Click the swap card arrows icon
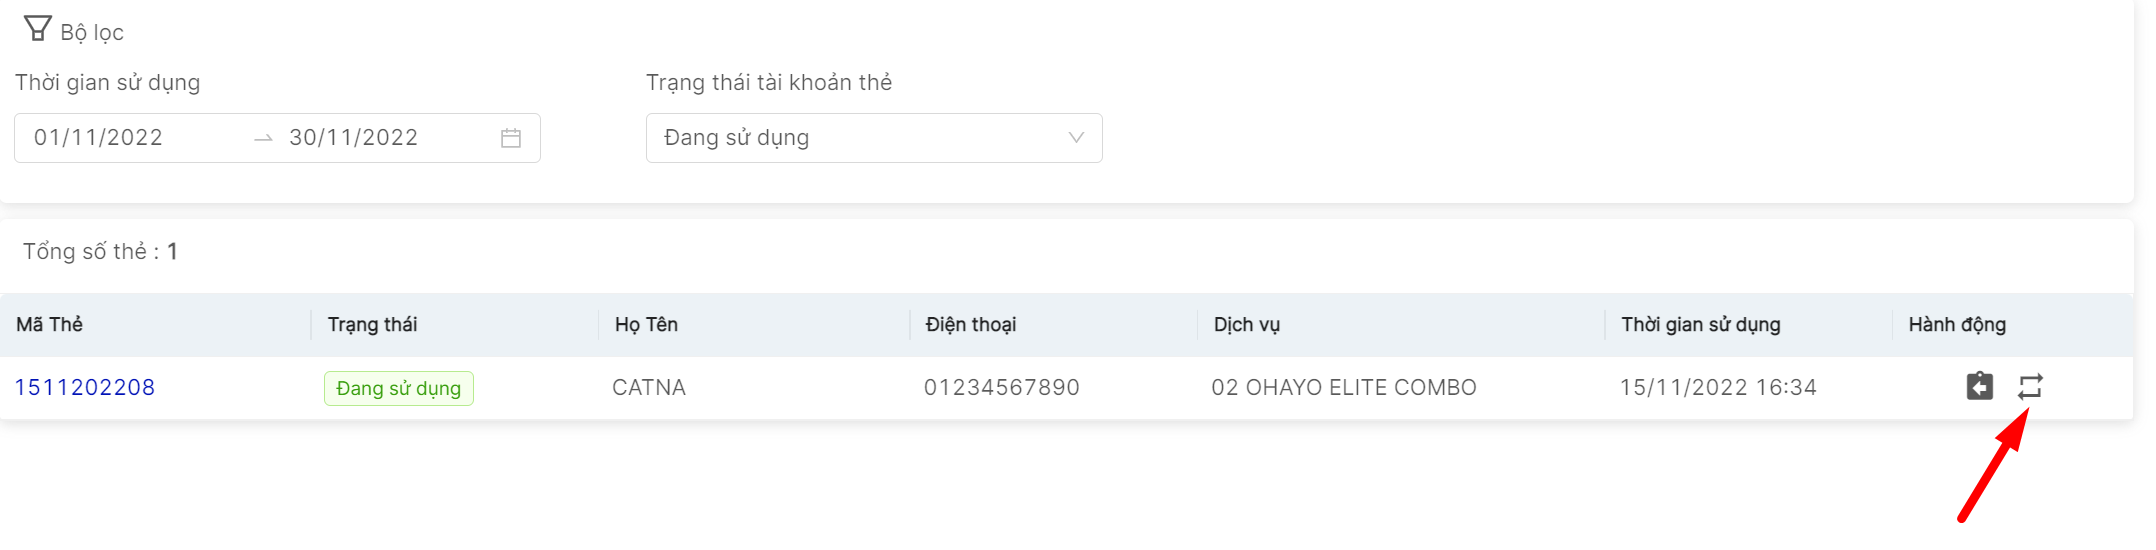 point(2030,386)
